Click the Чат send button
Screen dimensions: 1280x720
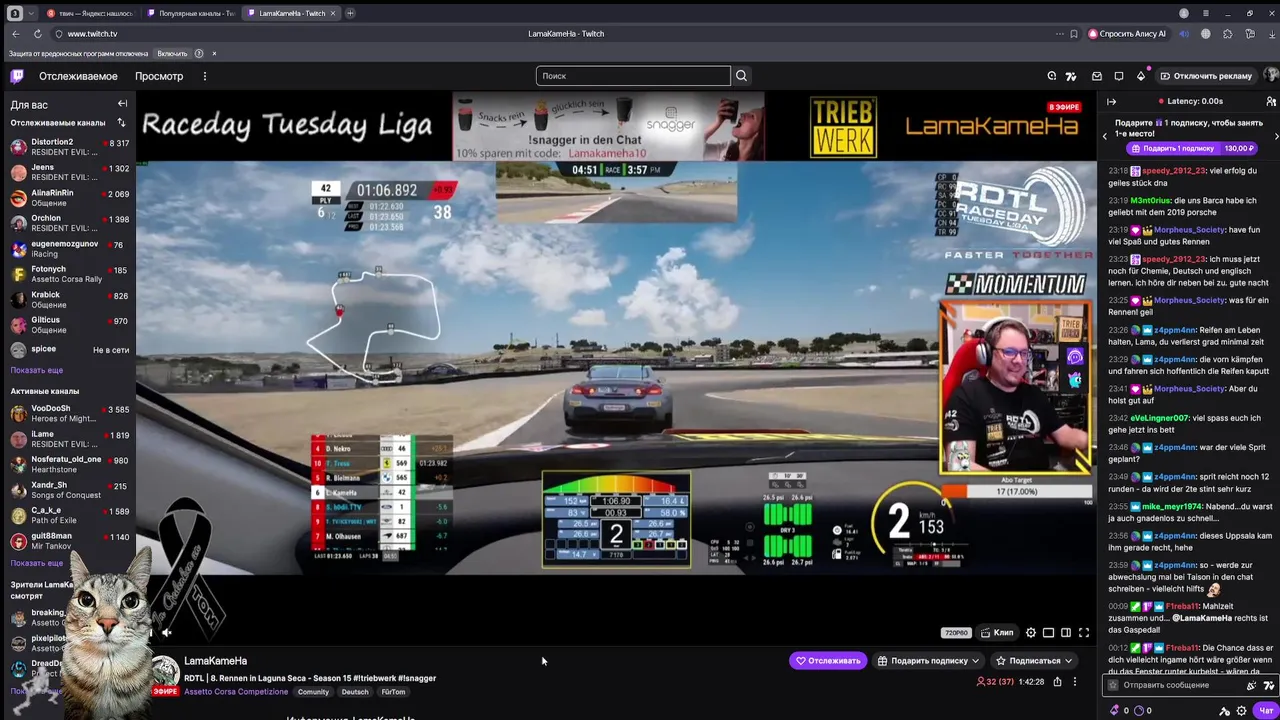pos(1266,711)
